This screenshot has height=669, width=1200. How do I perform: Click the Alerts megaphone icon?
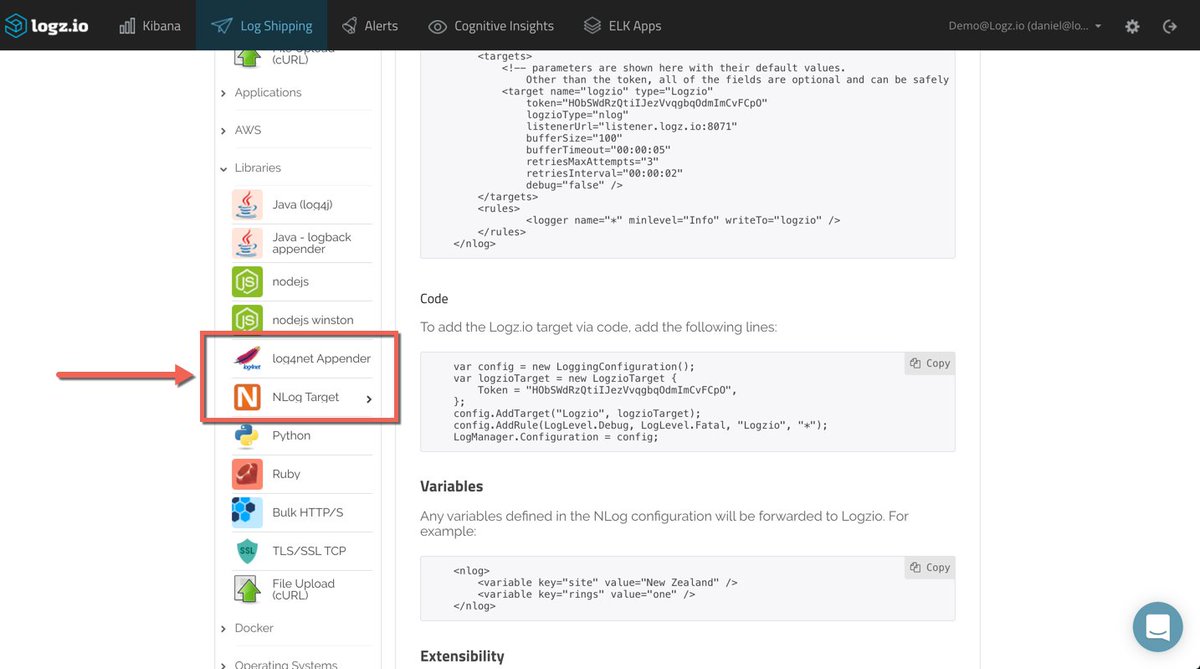349,26
